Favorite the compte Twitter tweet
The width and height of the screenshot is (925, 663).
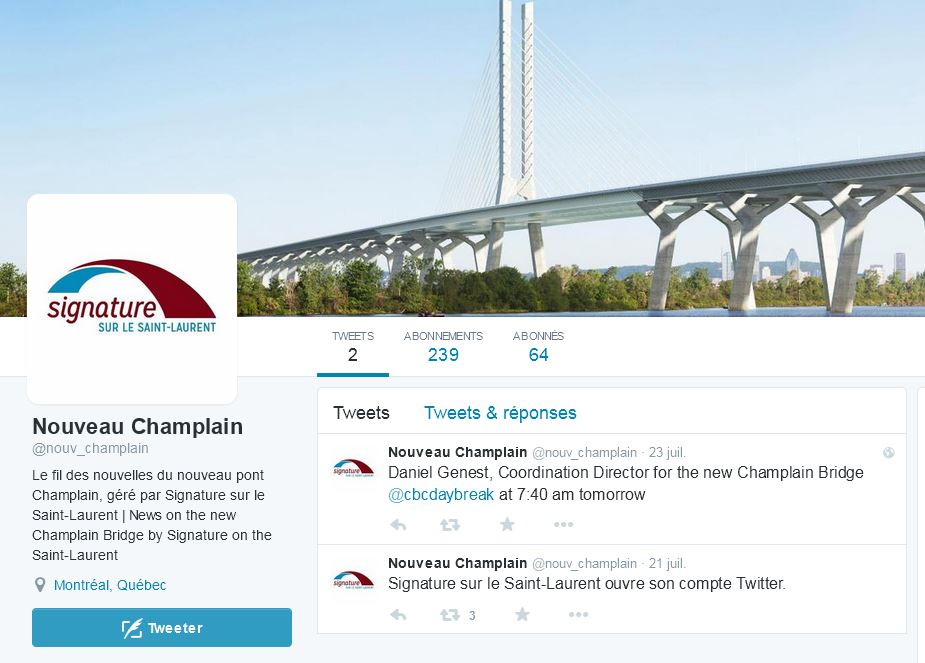pyautogui.click(x=522, y=615)
